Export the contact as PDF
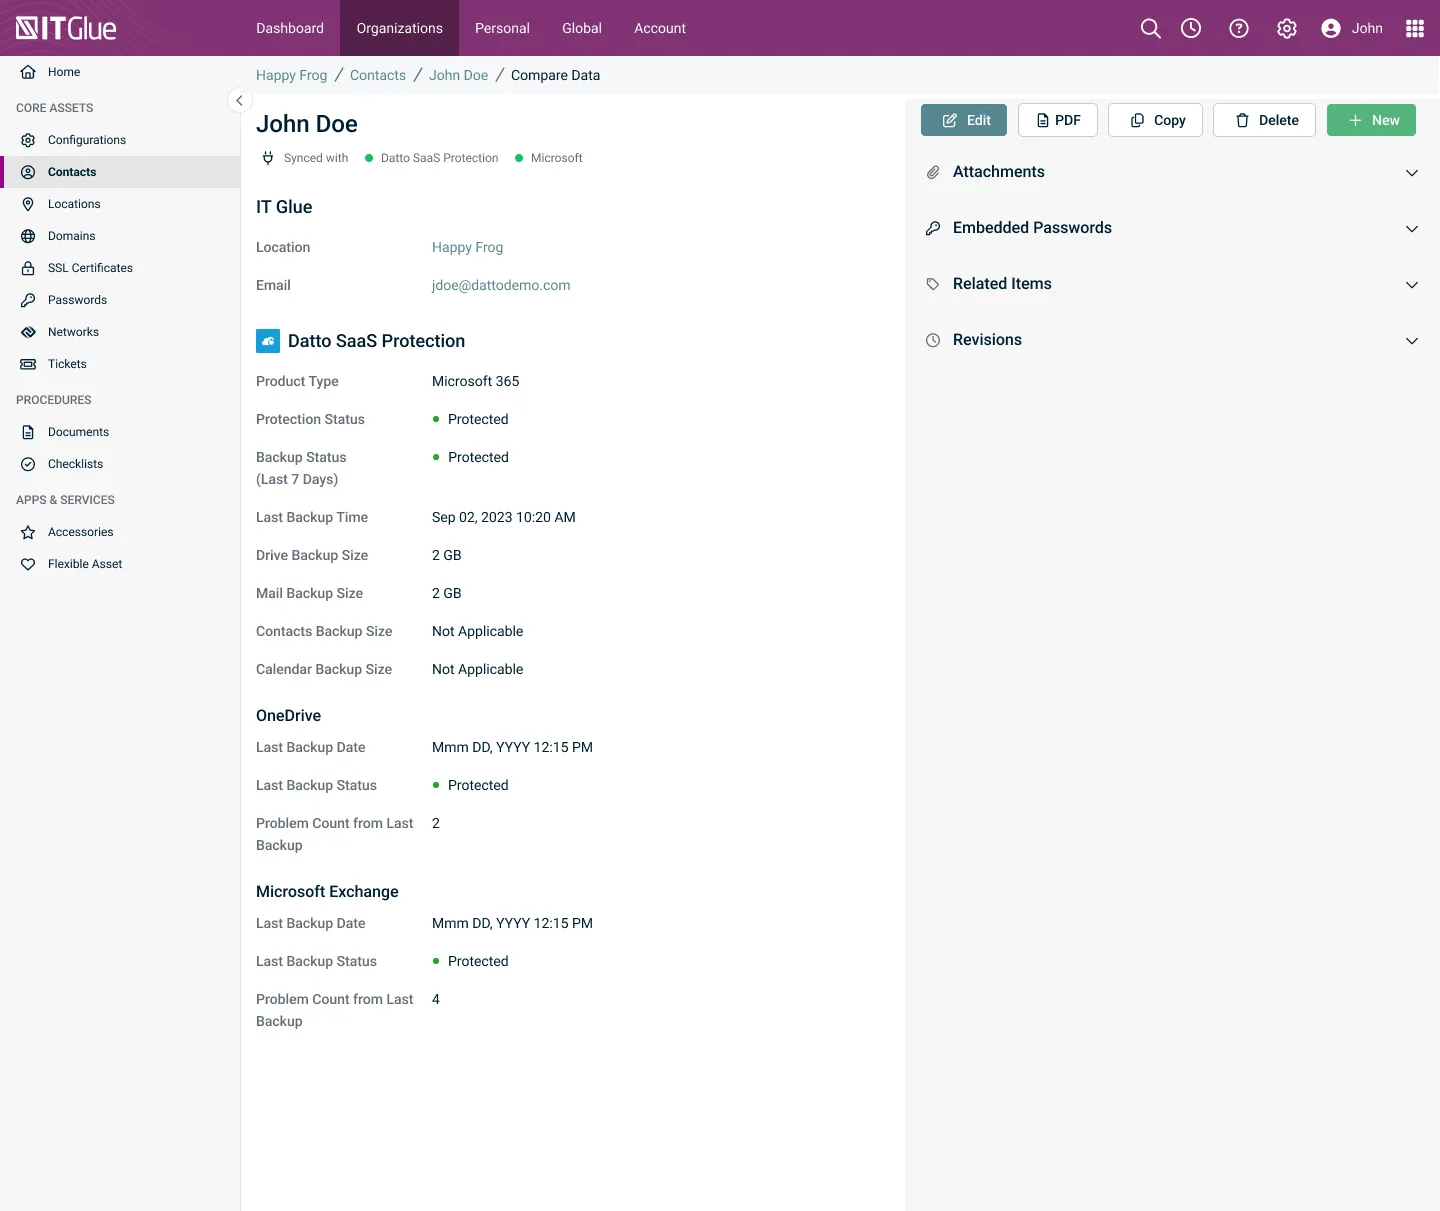Viewport: 1440px width, 1211px height. [1057, 120]
